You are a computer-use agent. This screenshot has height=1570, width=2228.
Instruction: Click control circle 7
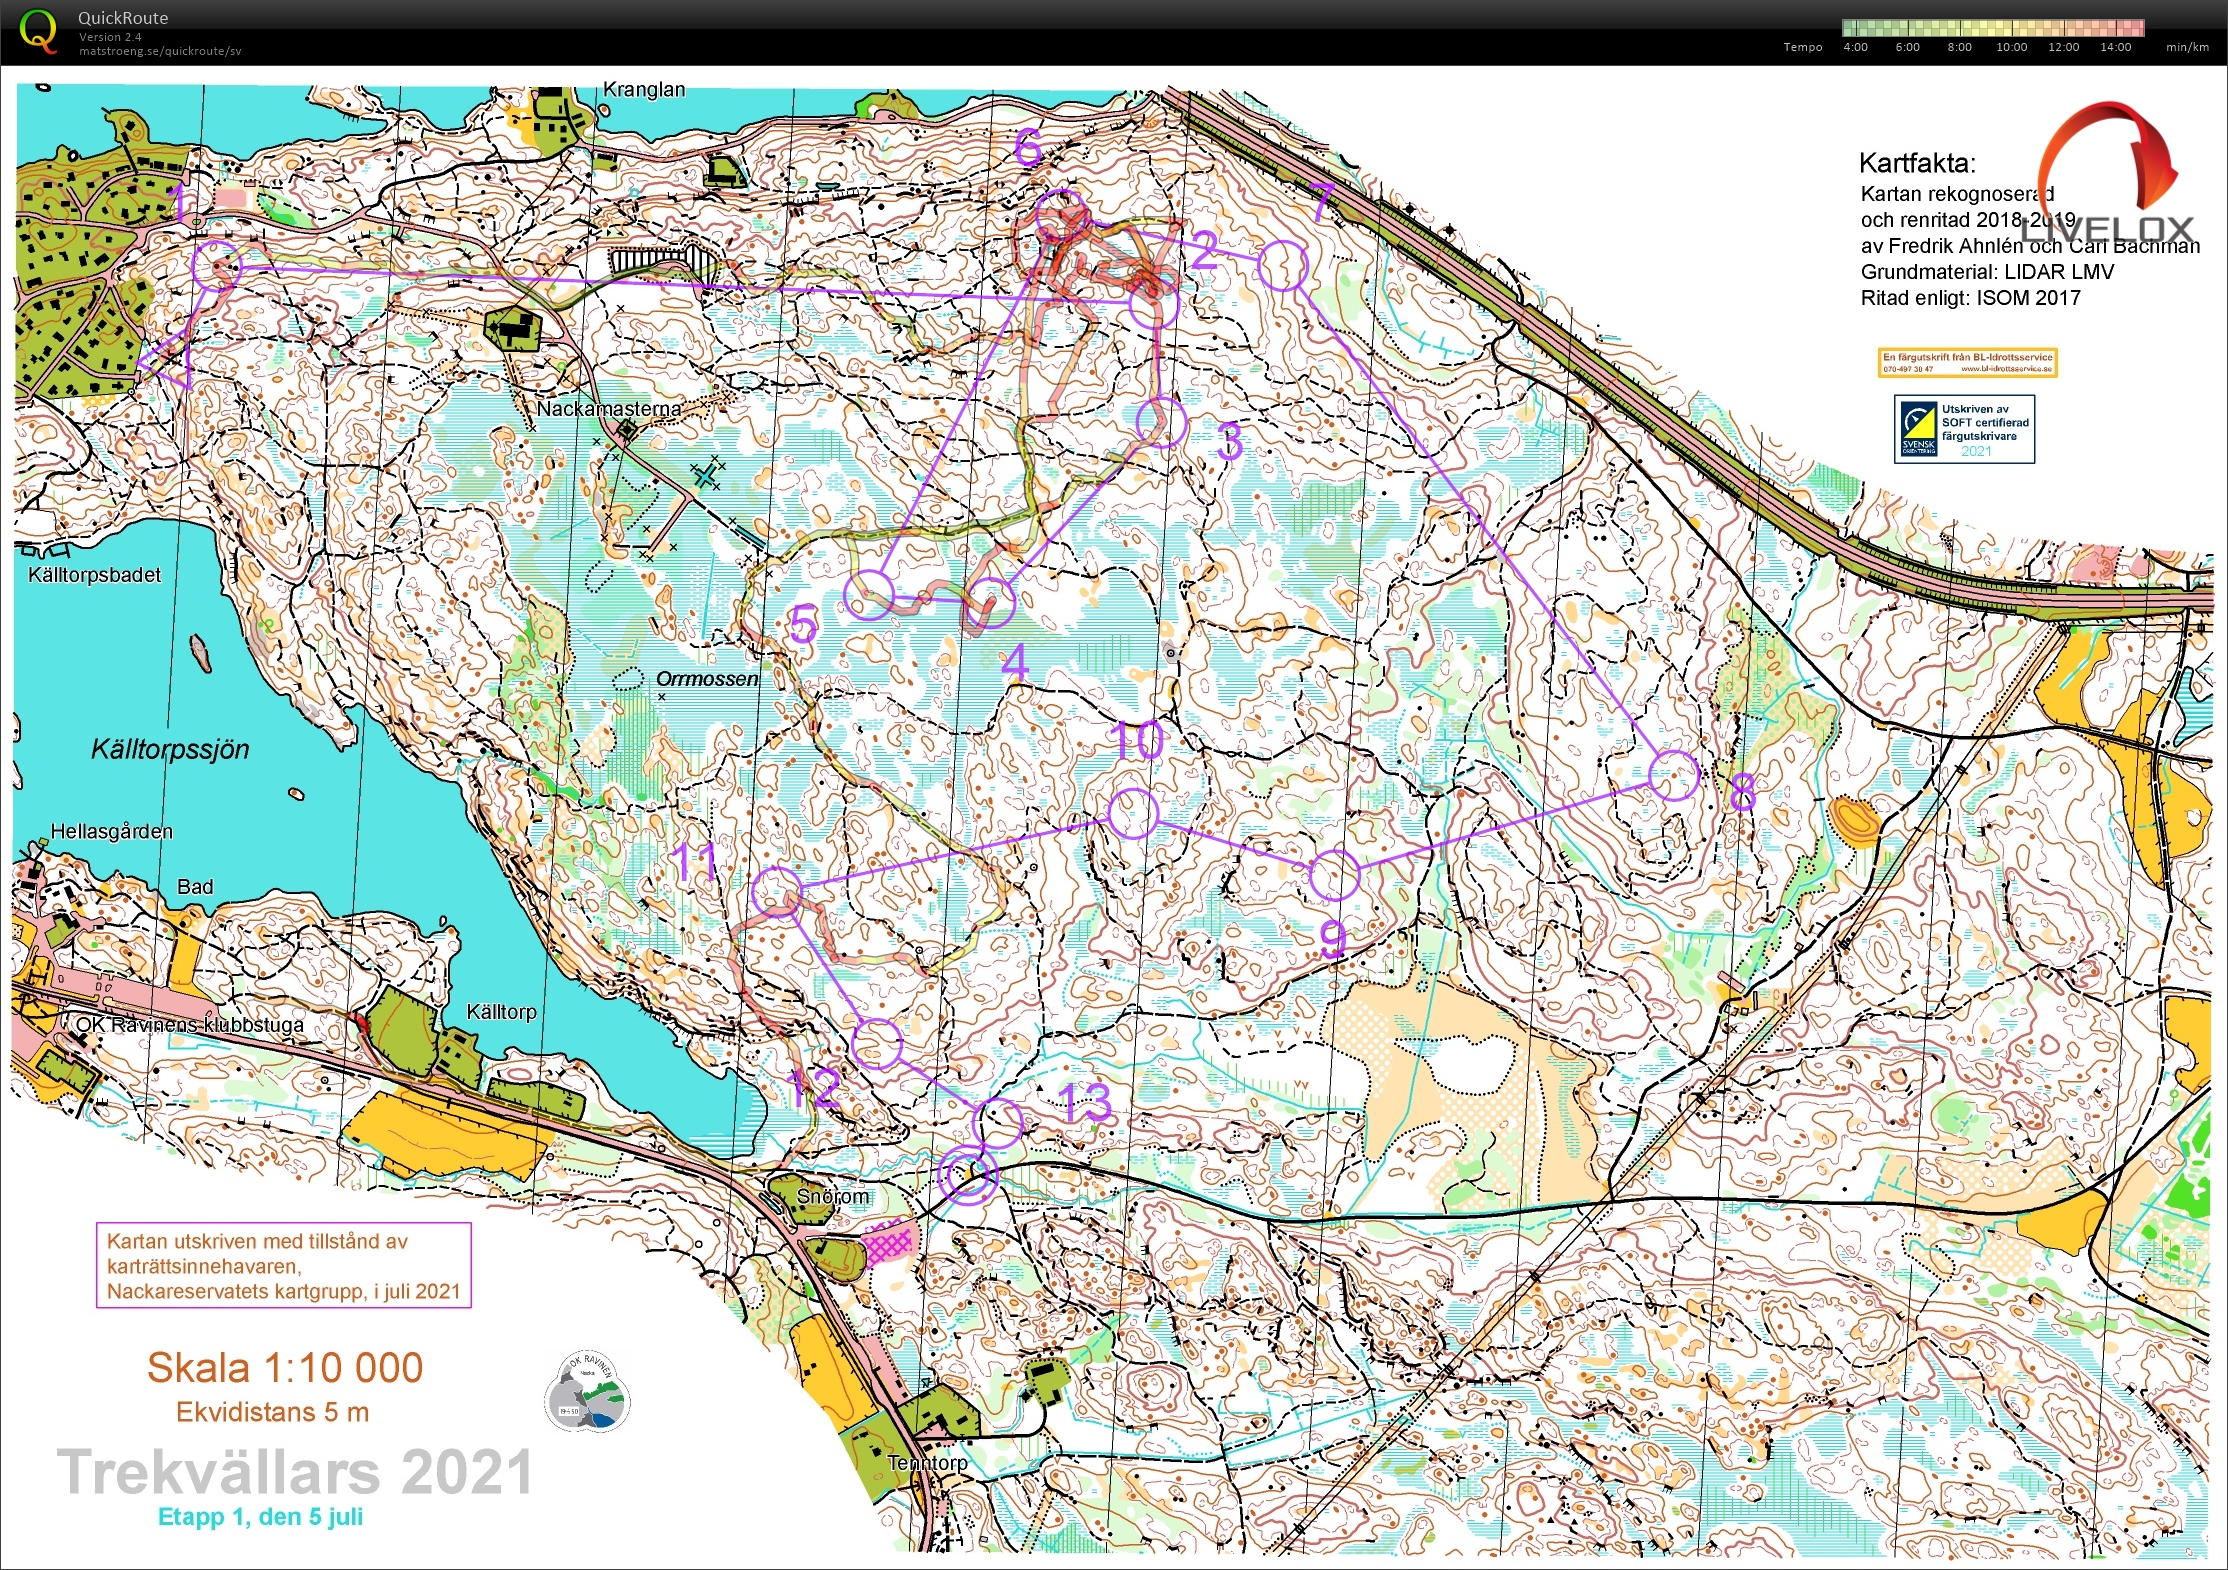click(1282, 266)
